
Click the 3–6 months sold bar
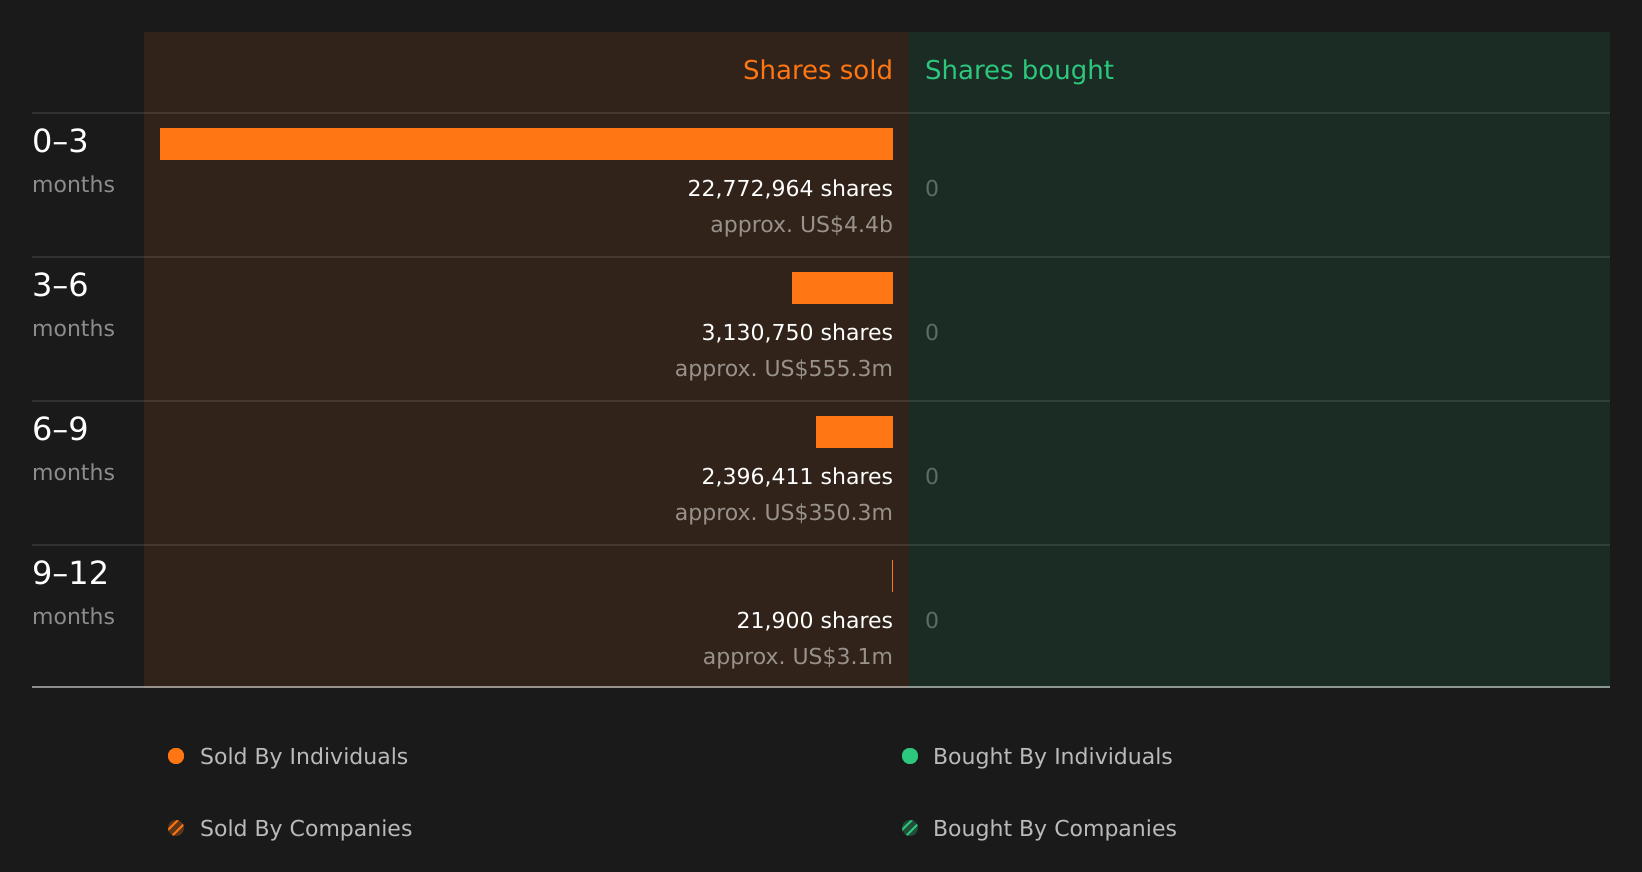pyautogui.click(x=842, y=288)
